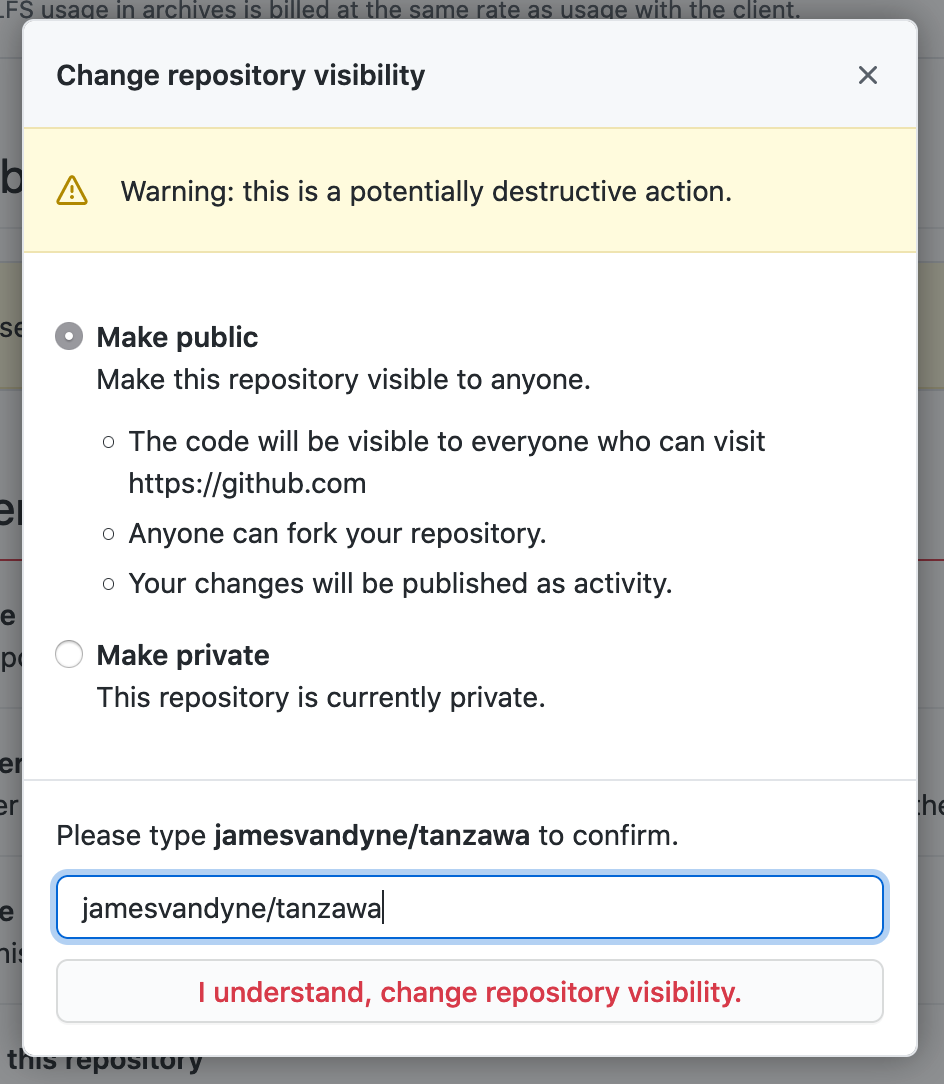Screen dimensions: 944x1084
Task: Click the https://github.com URL text
Action: [247, 484]
